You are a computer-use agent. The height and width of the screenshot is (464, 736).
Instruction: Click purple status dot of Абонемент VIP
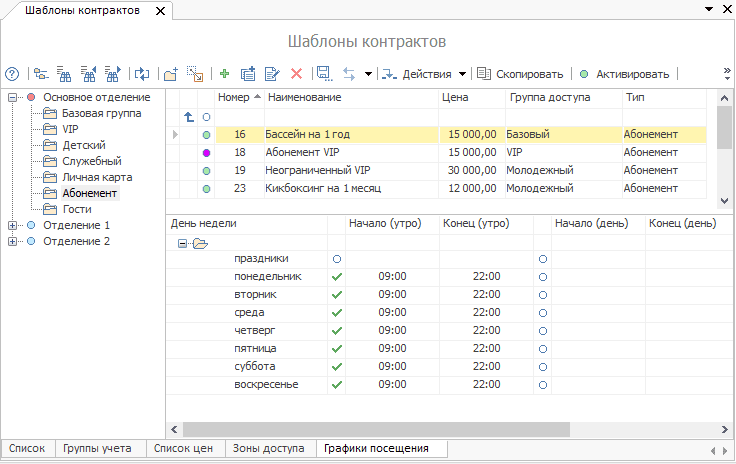(x=206, y=152)
